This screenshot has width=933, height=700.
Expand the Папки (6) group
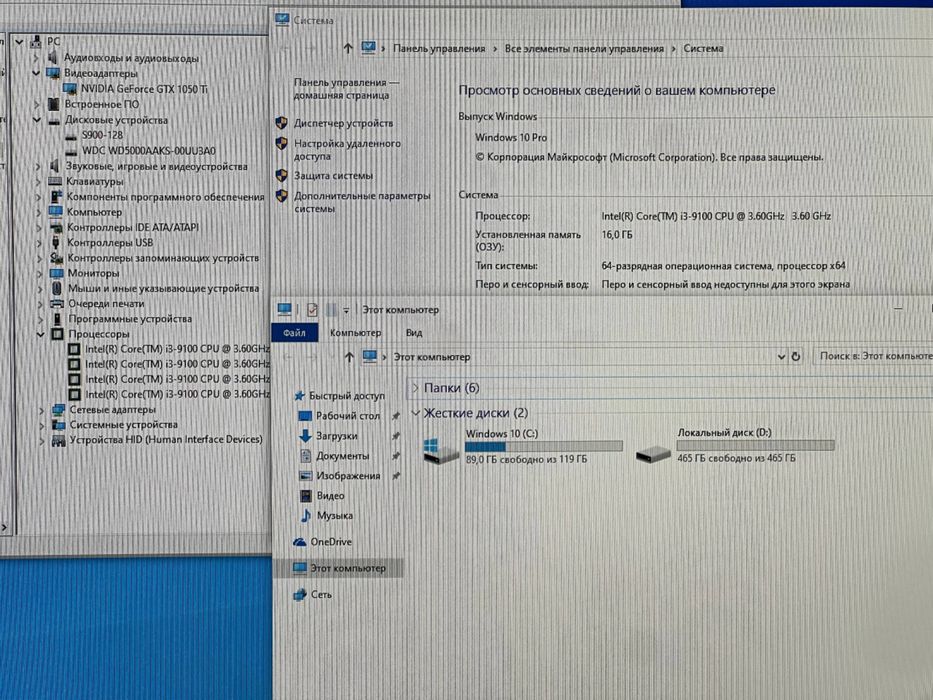click(x=415, y=388)
